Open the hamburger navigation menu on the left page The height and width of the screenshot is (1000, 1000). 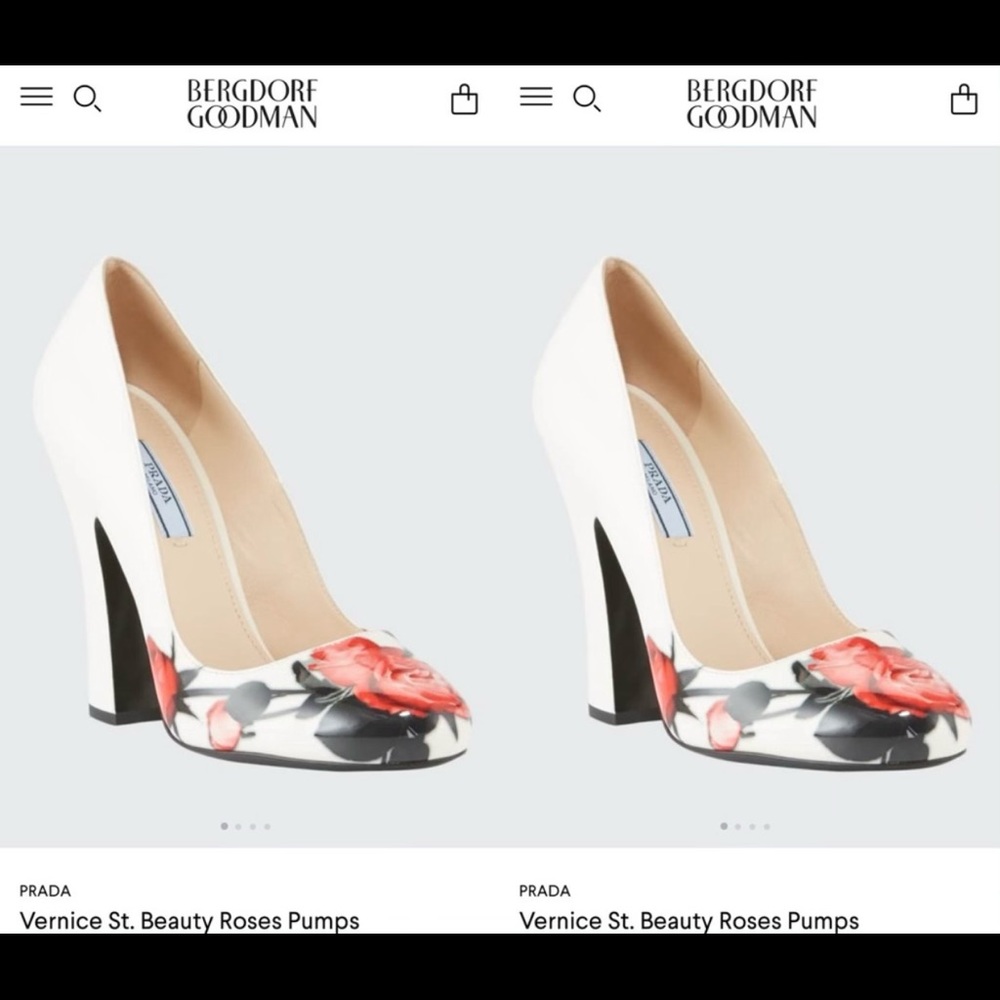click(x=37, y=97)
